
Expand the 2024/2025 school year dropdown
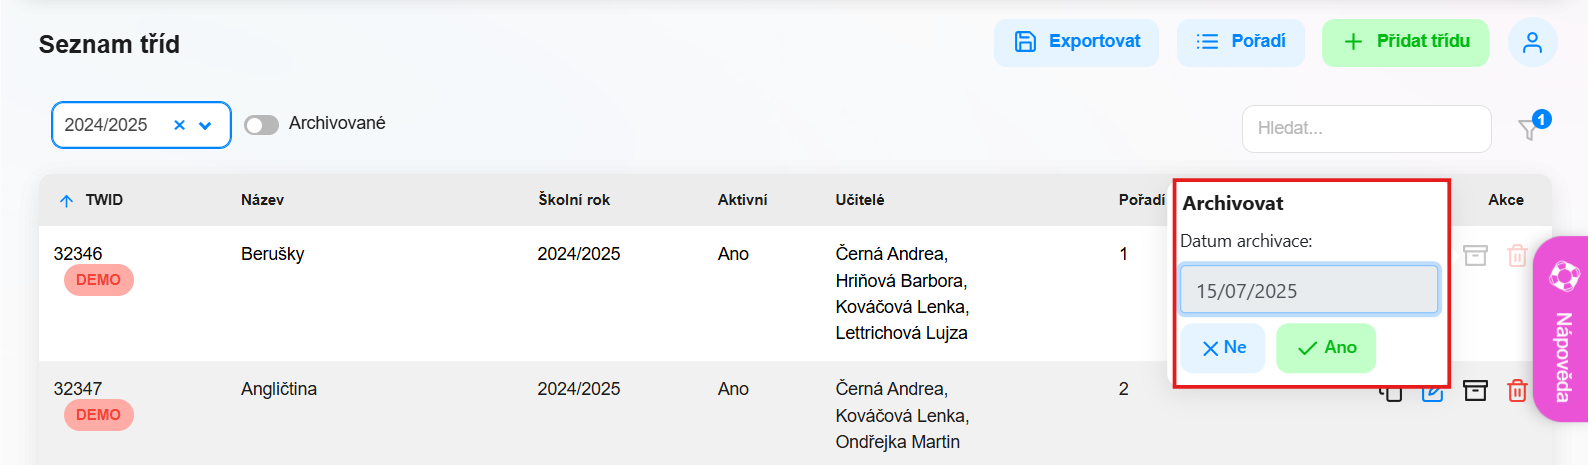point(205,126)
